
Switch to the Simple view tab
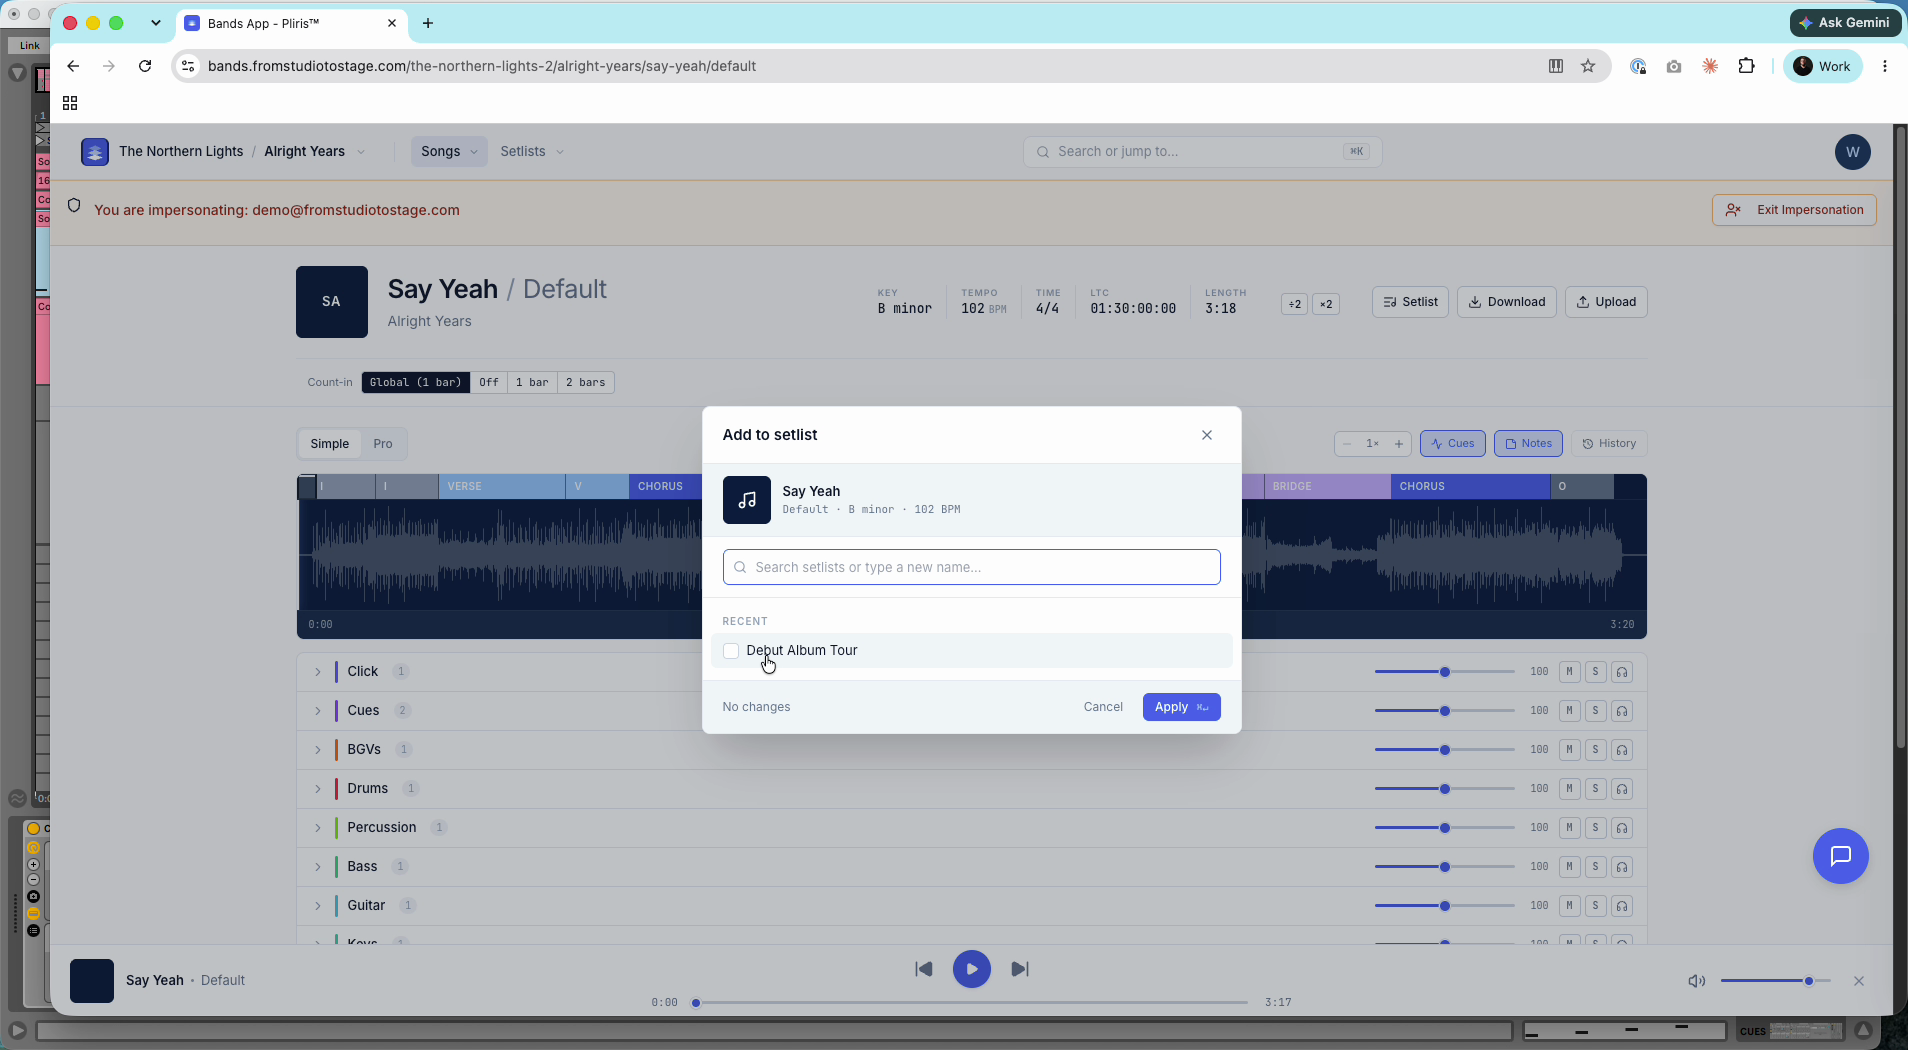pyautogui.click(x=329, y=444)
